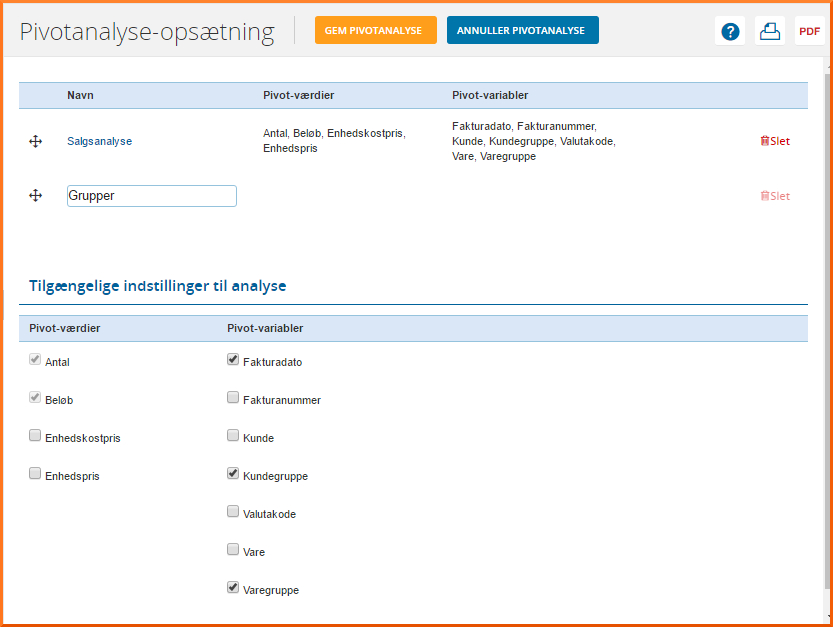Click Slet on the Grupper row
The width and height of the screenshot is (833, 627).
[x=774, y=195]
